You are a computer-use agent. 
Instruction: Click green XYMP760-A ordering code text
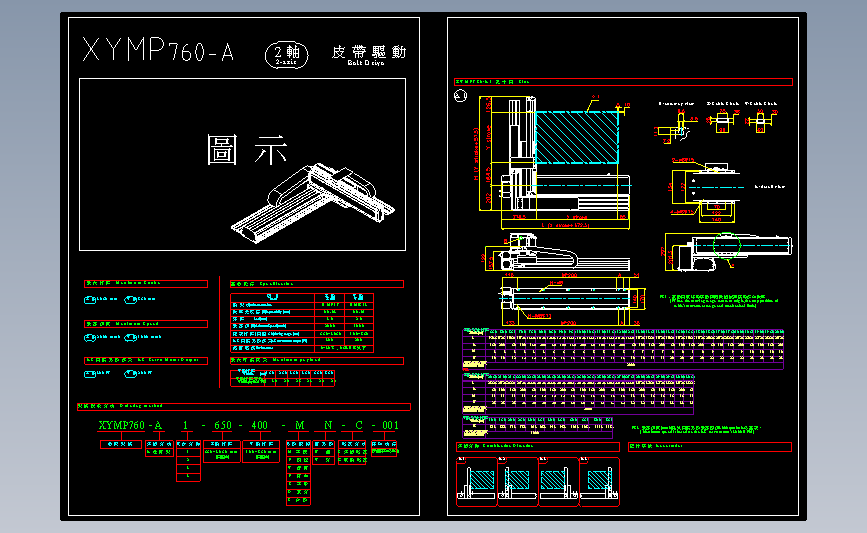click(130, 425)
